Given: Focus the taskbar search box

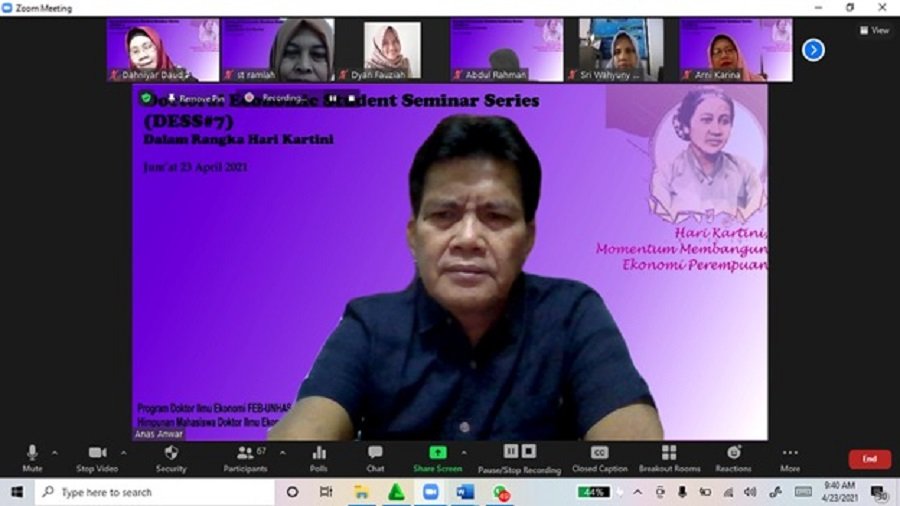Looking at the screenshot, I should tap(154, 492).
